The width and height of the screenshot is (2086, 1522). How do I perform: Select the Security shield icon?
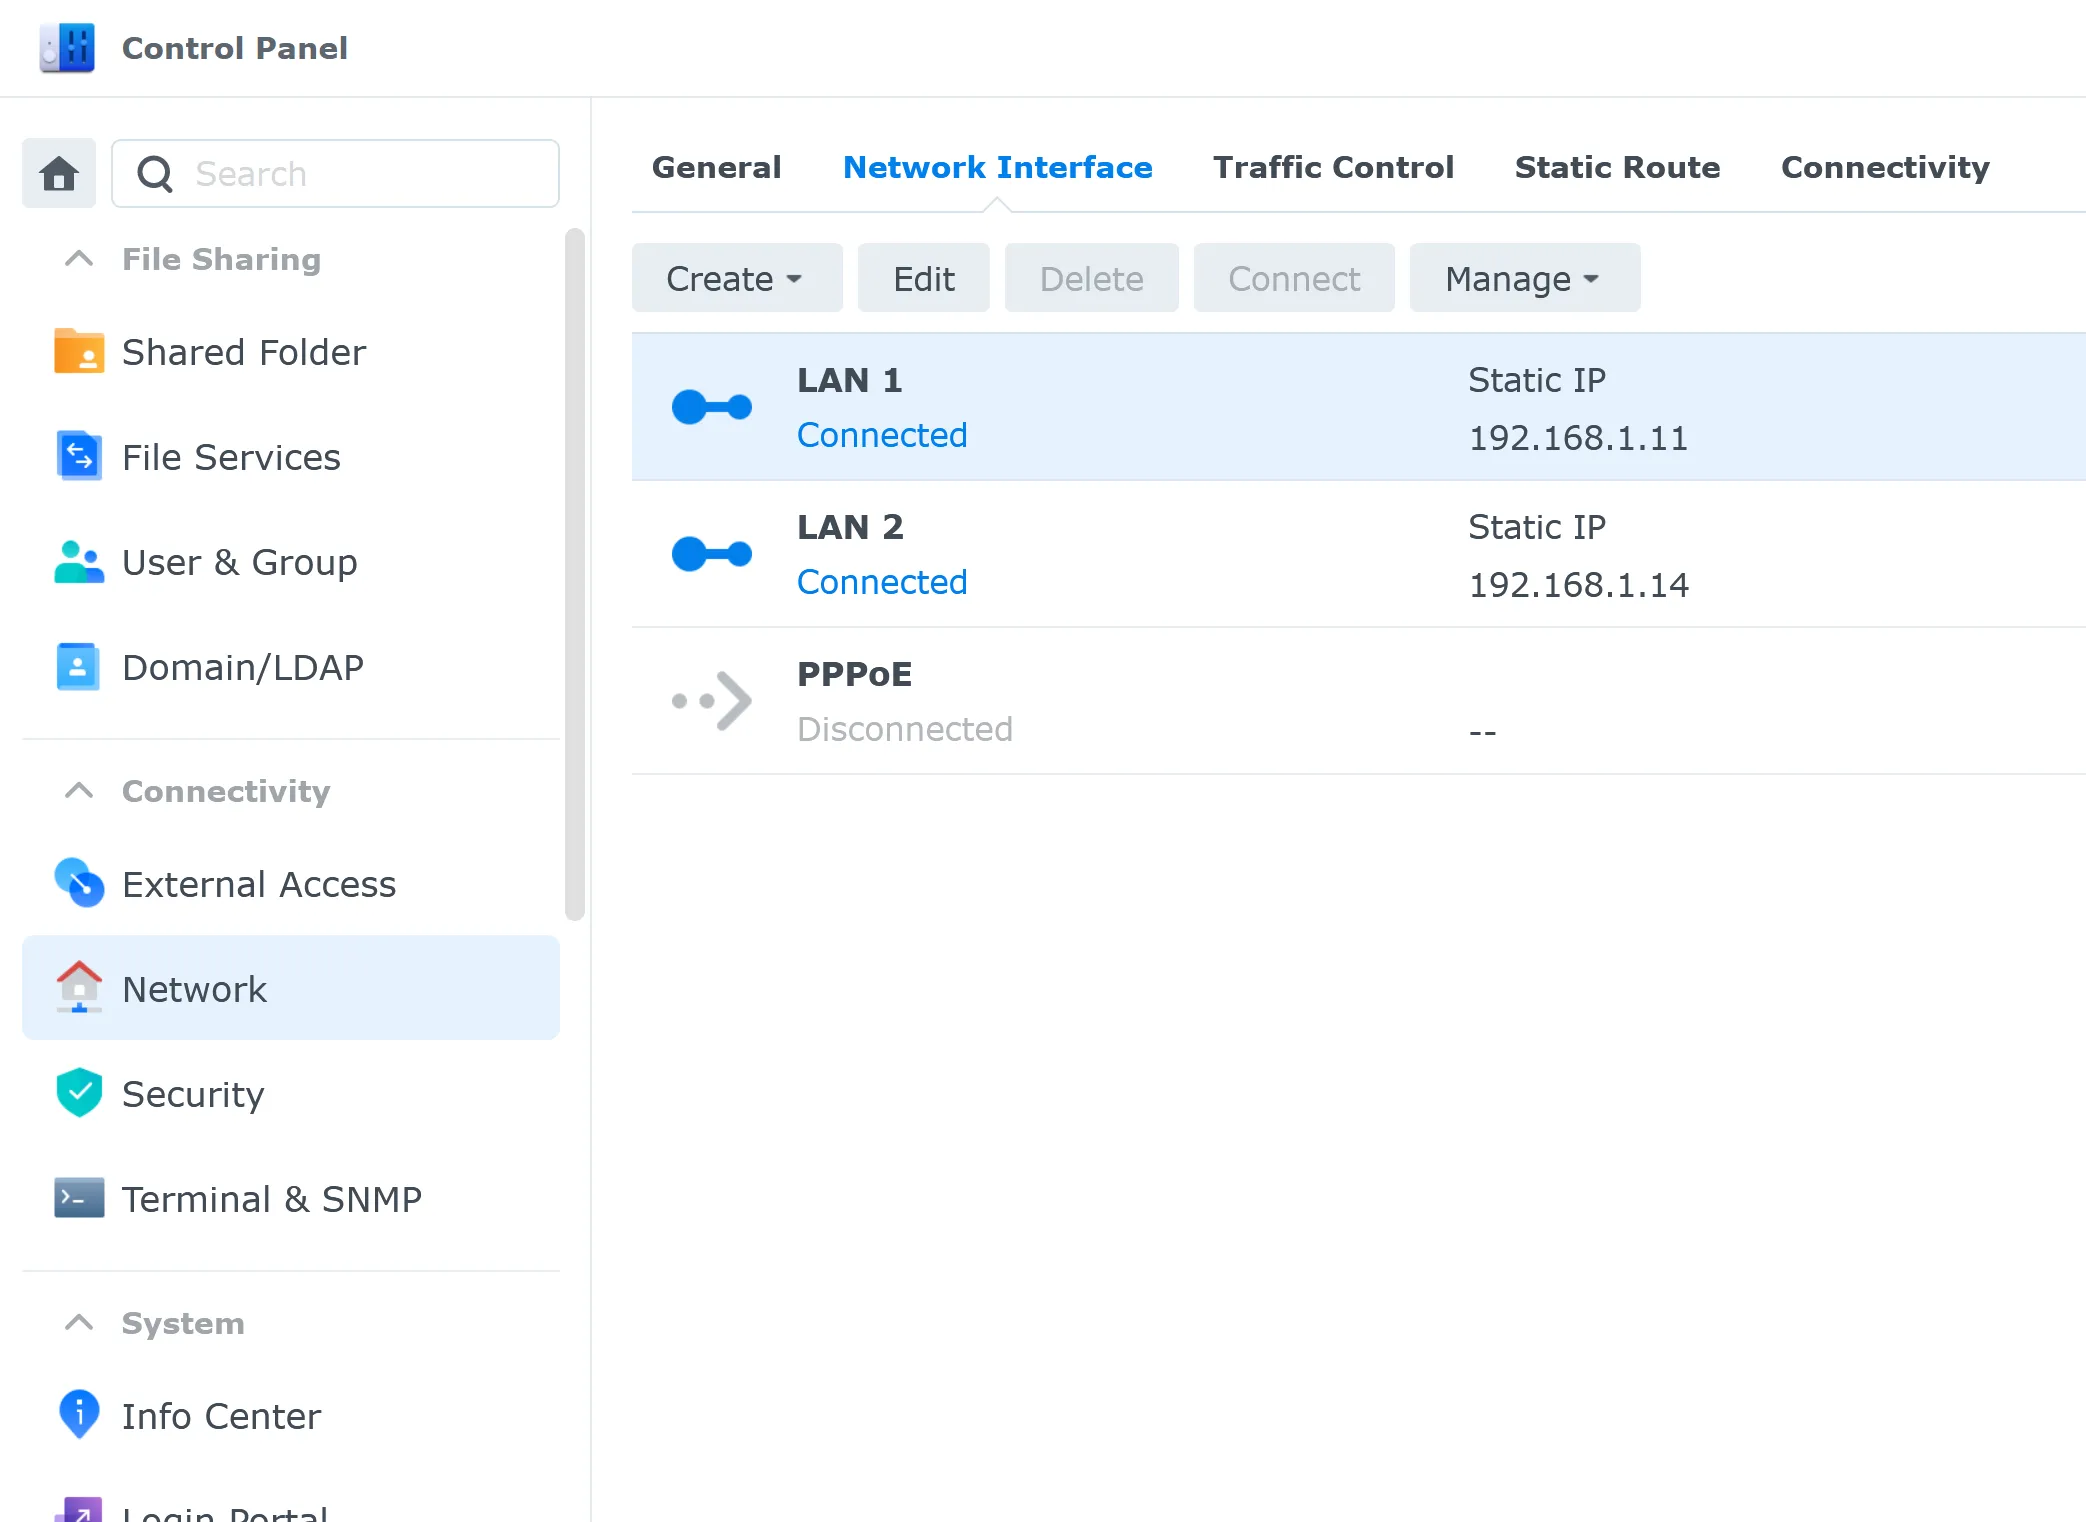click(78, 1092)
